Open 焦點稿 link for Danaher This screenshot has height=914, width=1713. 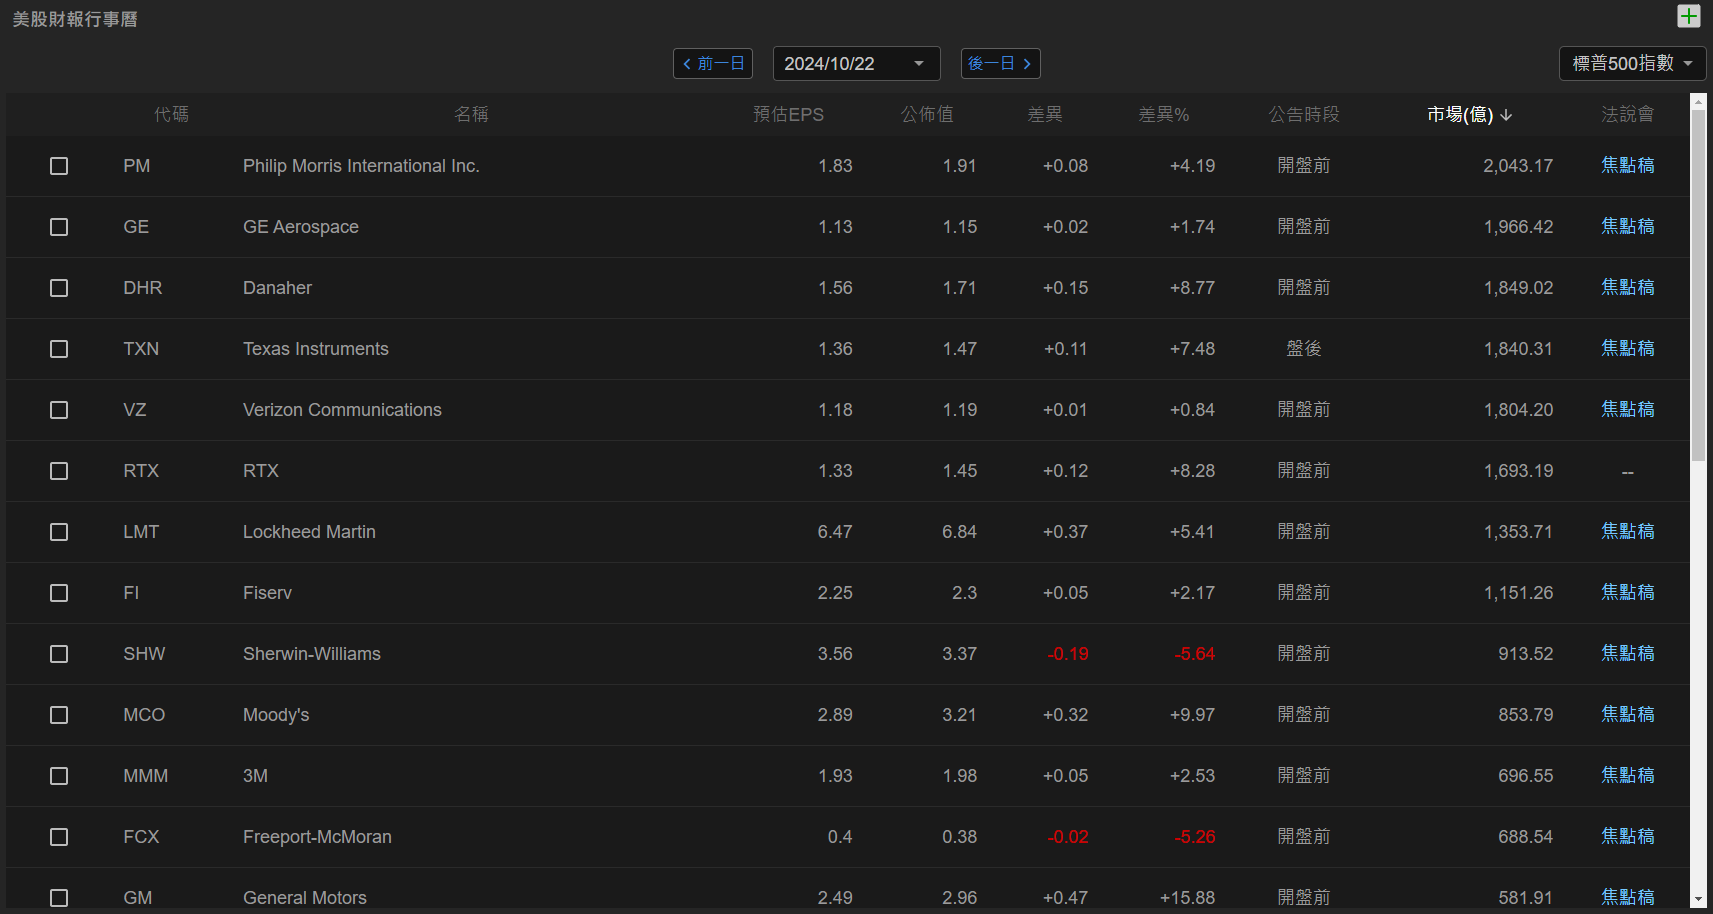coord(1627,288)
